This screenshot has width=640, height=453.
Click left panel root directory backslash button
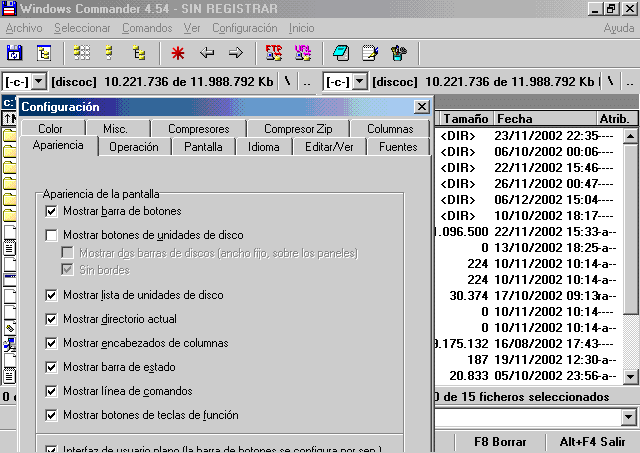click(287, 81)
